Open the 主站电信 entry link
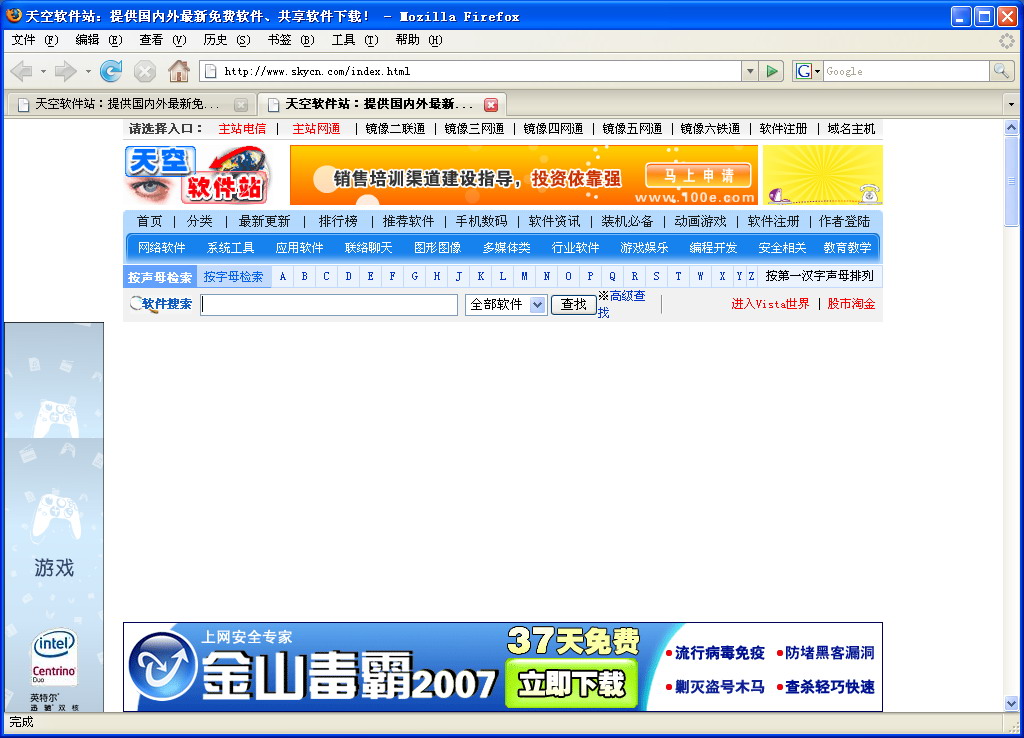 pos(242,129)
